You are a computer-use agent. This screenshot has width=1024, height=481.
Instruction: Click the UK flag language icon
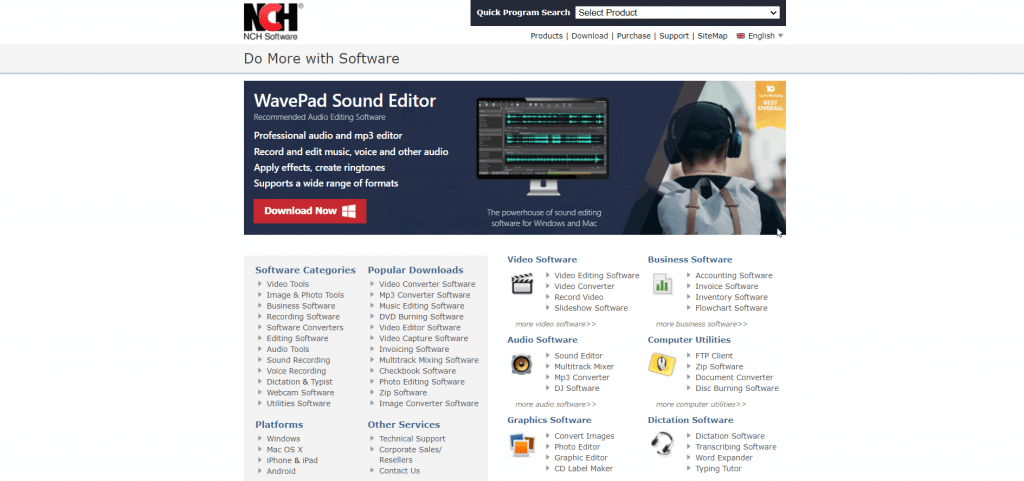tap(741, 36)
